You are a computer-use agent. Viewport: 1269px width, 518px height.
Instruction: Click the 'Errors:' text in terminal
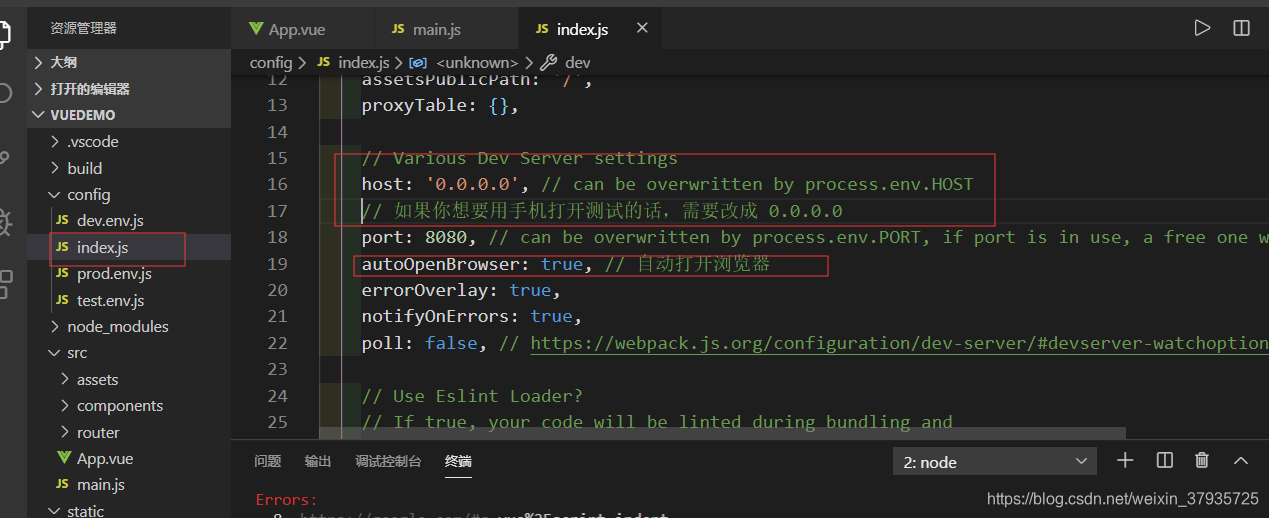(x=286, y=499)
